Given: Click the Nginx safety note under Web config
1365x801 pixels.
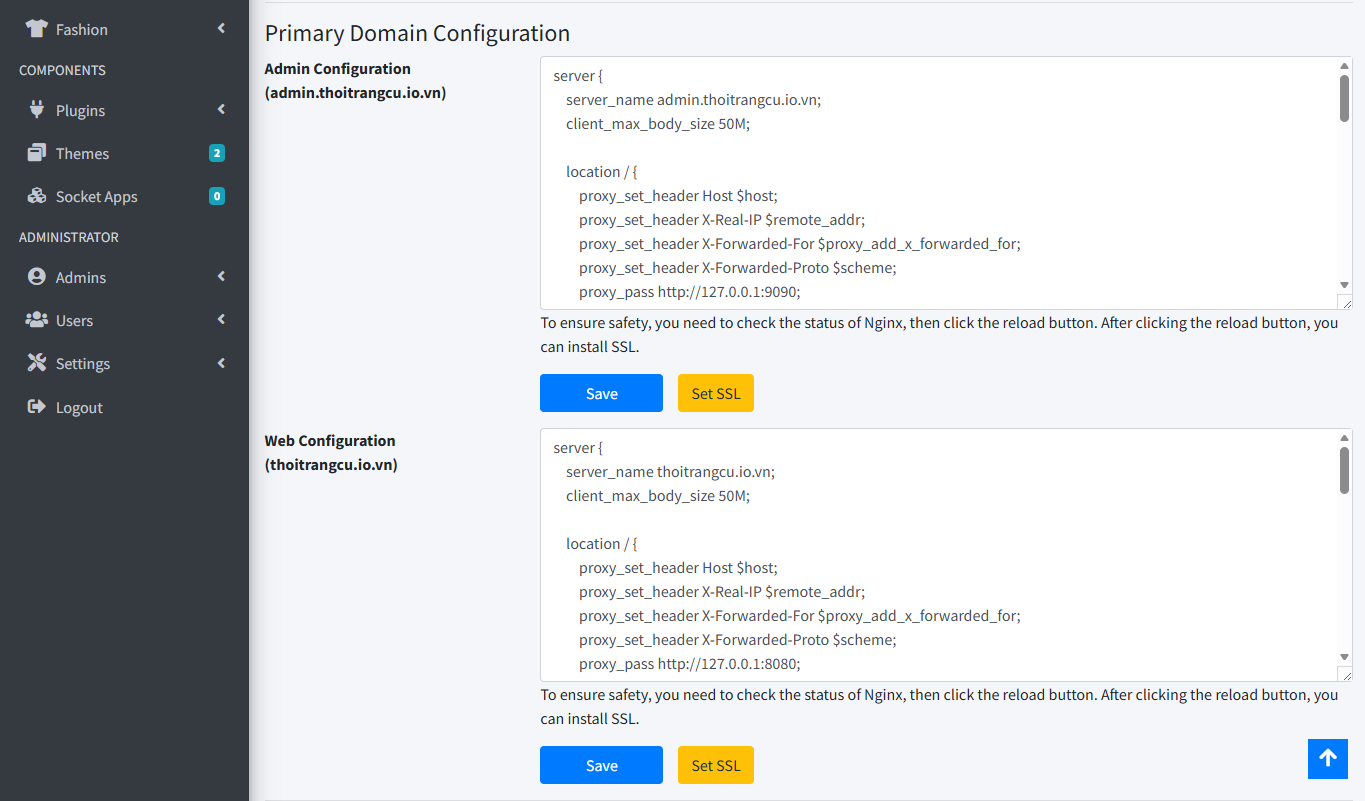Looking at the screenshot, I should click(x=939, y=707).
